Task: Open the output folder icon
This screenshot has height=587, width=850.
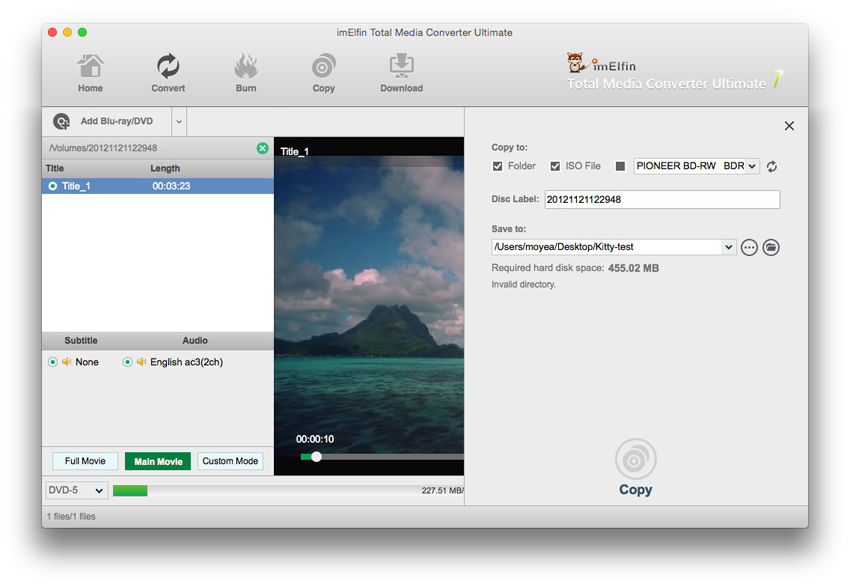Action: [771, 248]
